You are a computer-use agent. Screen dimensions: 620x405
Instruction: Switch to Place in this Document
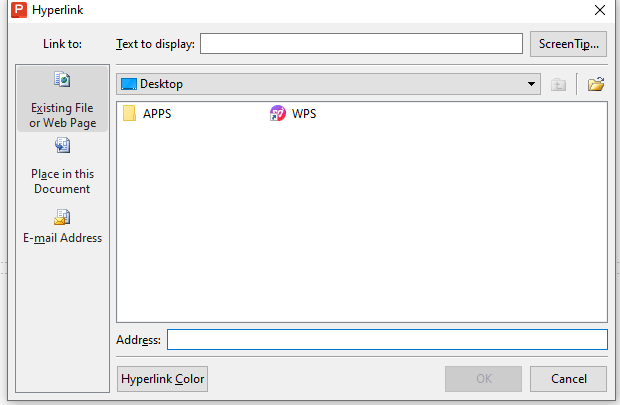62,166
